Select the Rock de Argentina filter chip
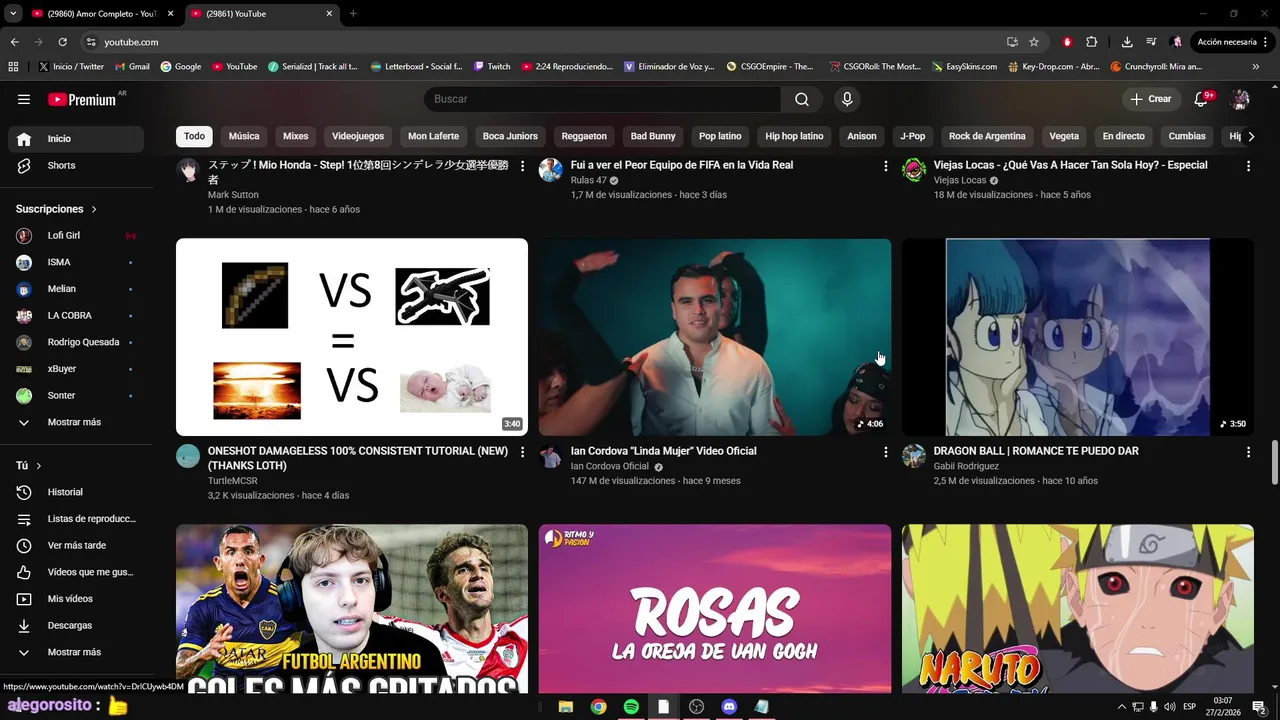The height and width of the screenshot is (720, 1280). point(987,136)
